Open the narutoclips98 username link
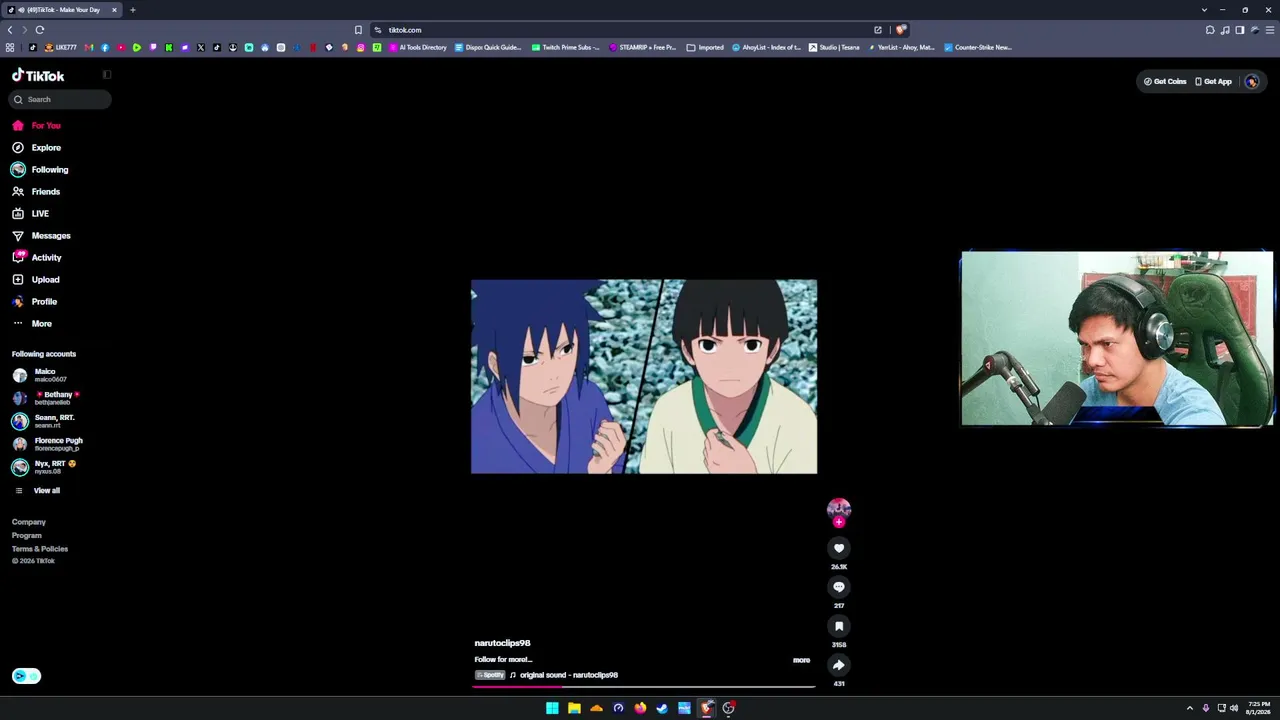The width and height of the screenshot is (1280, 720). pyautogui.click(x=502, y=643)
